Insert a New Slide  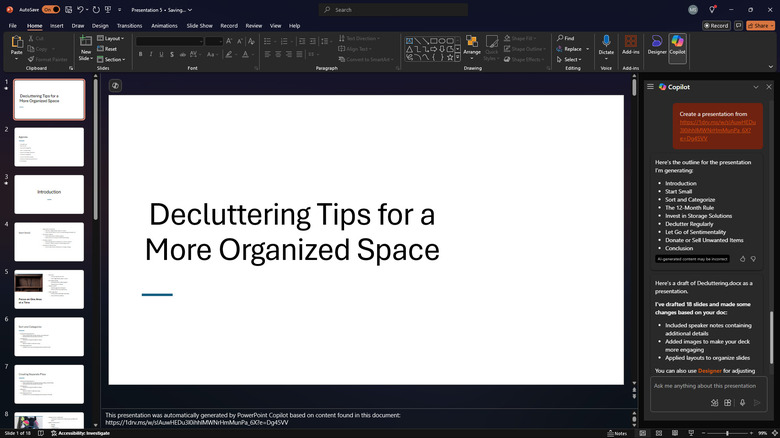click(86, 46)
